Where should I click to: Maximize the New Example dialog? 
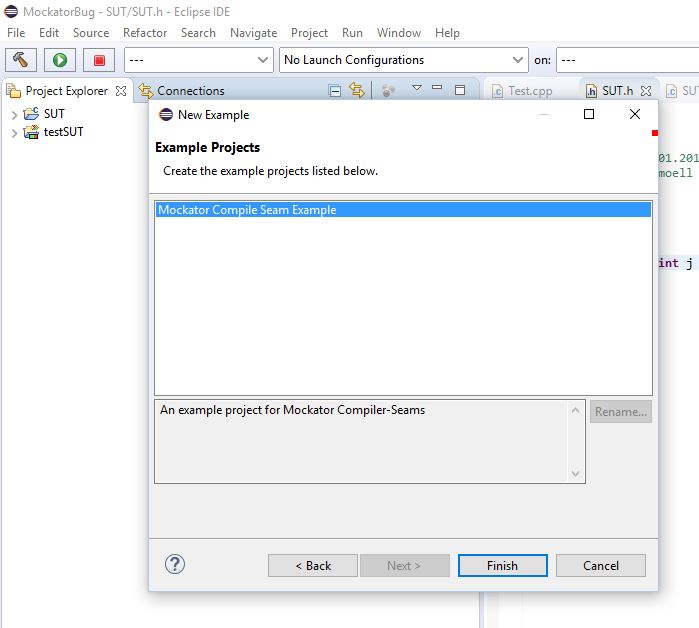pyautogui.click(x=589, y=114)
